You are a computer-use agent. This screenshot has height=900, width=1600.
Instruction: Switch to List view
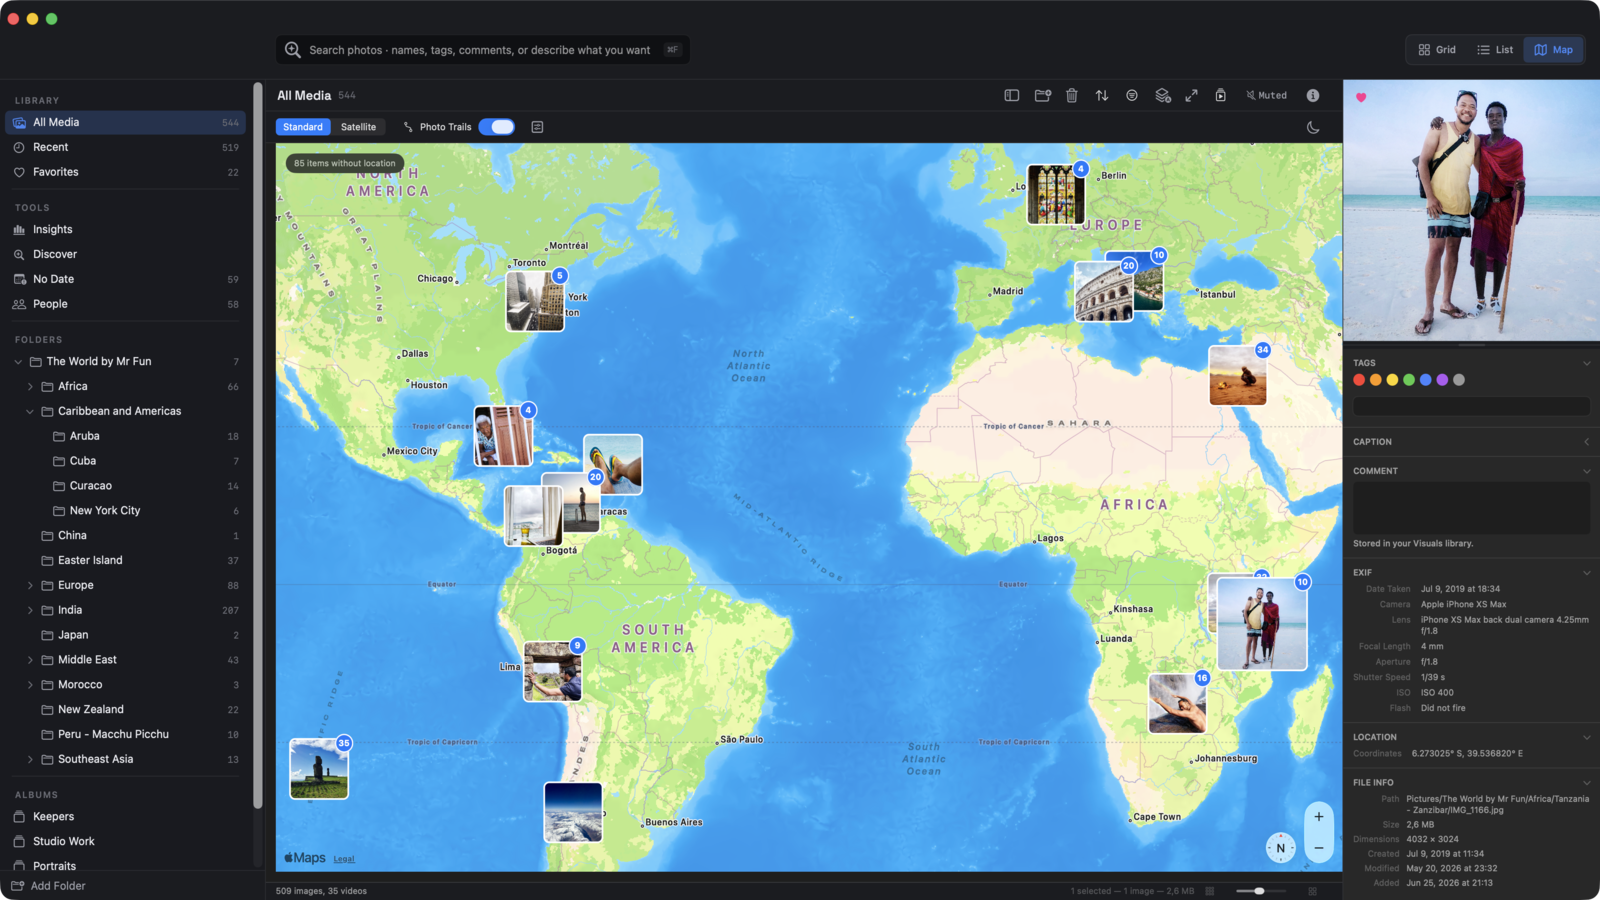(1495, 50)
